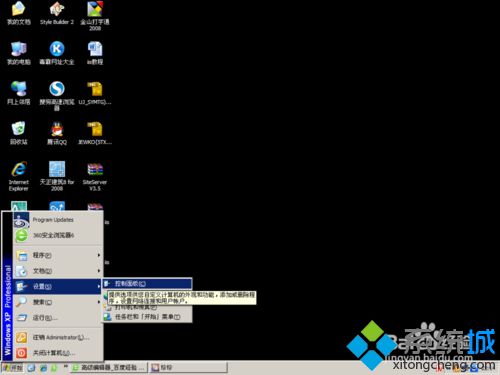Screen dimensions: 500x375
Task: Select the ie教程 document icon
Action: (x=95, y=53)
